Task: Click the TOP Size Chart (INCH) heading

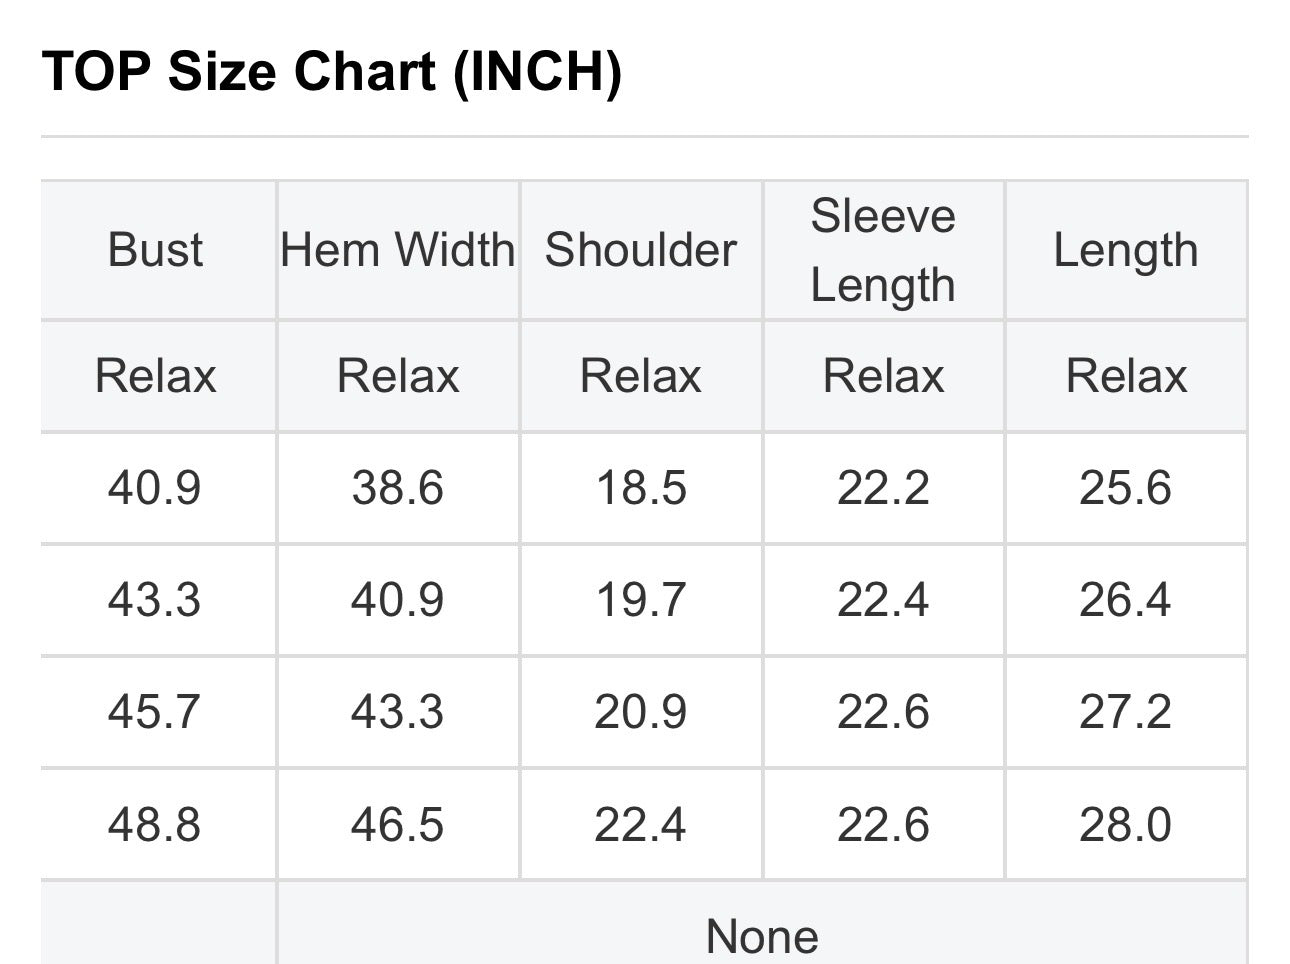Action: [331, 72]
